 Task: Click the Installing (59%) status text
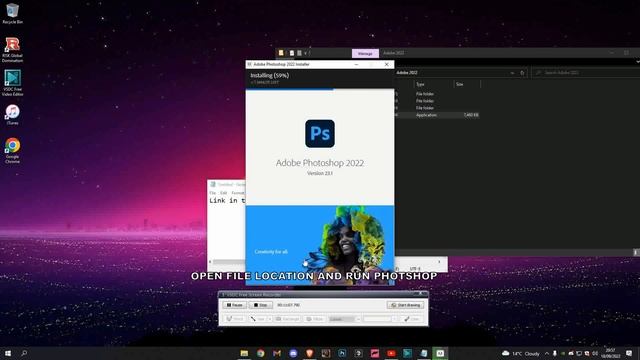[269, 76]
